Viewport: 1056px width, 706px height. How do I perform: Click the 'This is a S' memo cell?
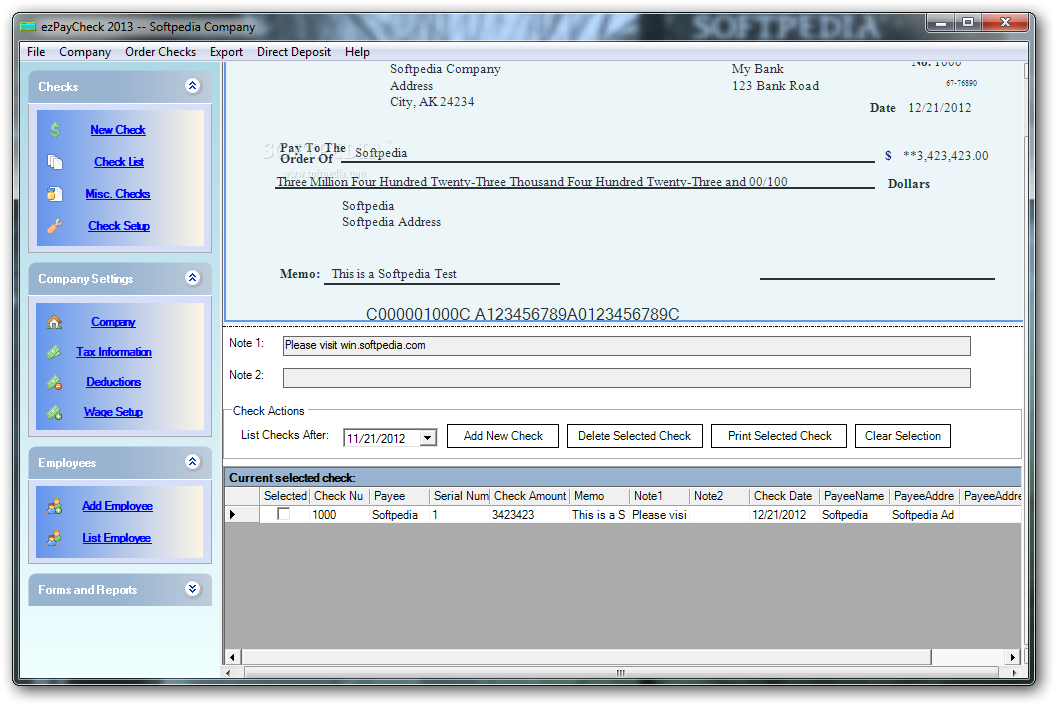click(x=600, y=515)
